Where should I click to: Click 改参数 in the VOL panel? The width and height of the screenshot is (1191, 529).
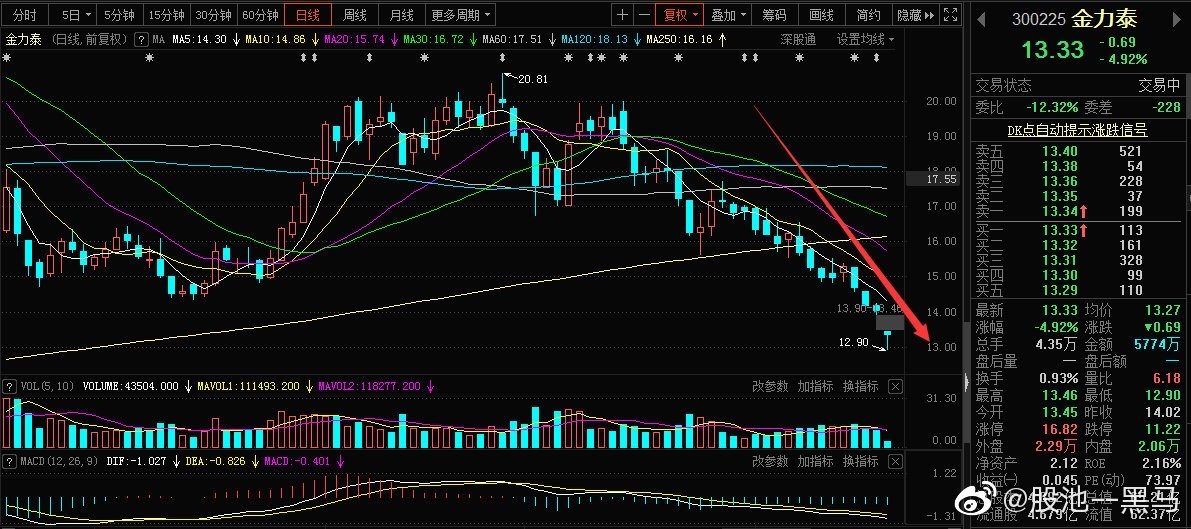pos(770,386)
